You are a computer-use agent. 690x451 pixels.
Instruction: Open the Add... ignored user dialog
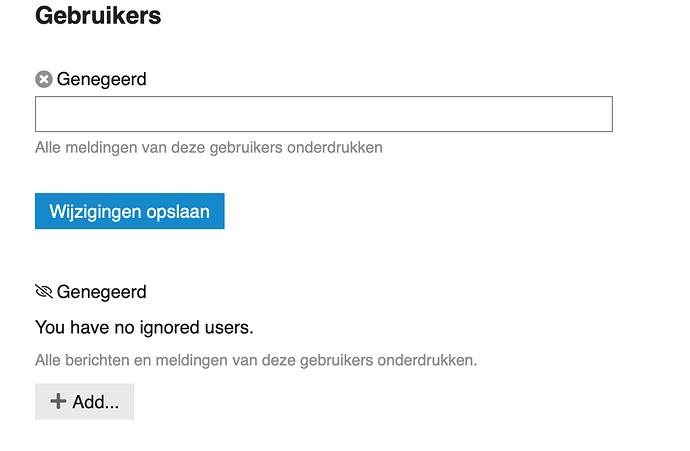[84, 401]
